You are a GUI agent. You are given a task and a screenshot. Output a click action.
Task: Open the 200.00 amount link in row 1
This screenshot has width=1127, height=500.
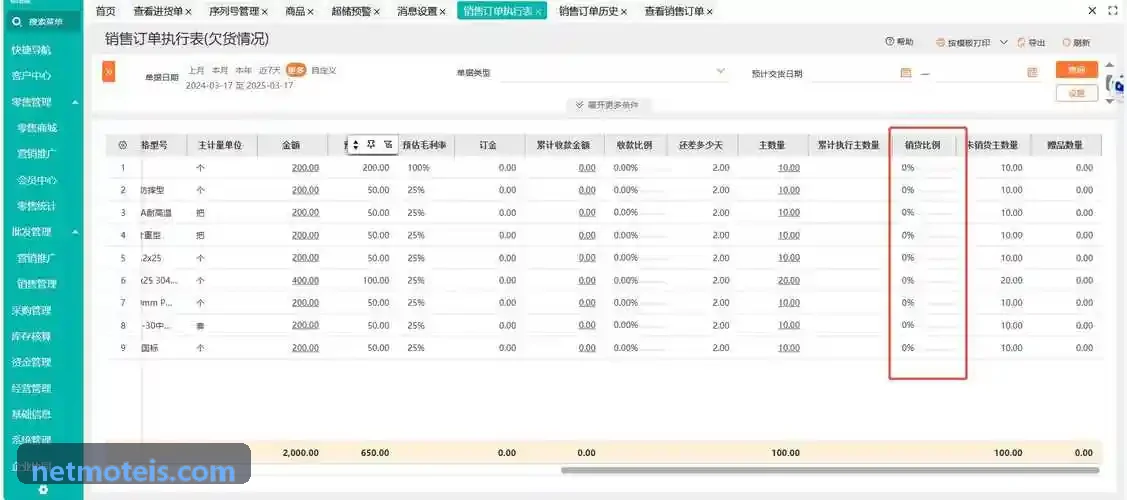pyautogui.click(x=305, y=168)
